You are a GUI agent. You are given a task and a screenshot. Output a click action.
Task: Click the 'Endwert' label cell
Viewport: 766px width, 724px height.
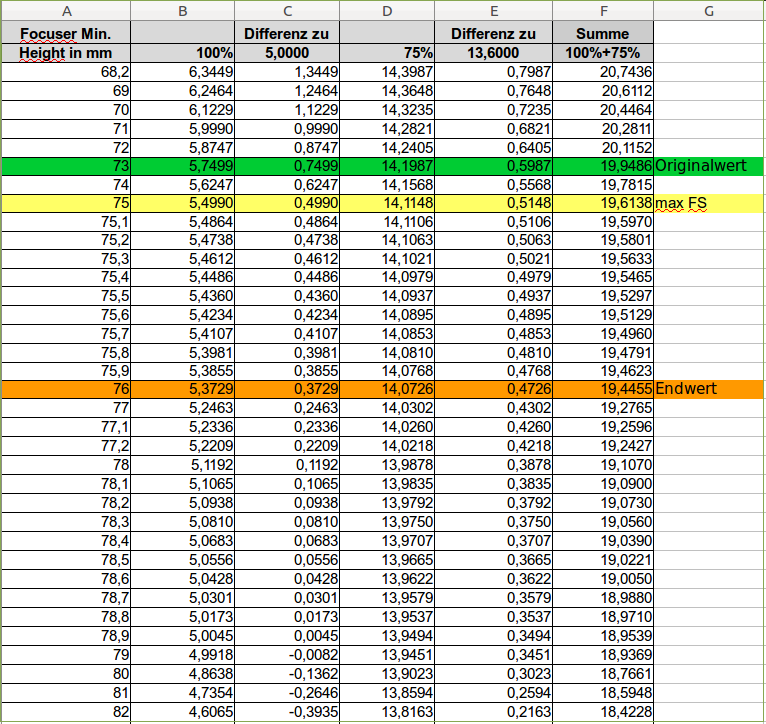pyautogui.click(x=709, y=389)
